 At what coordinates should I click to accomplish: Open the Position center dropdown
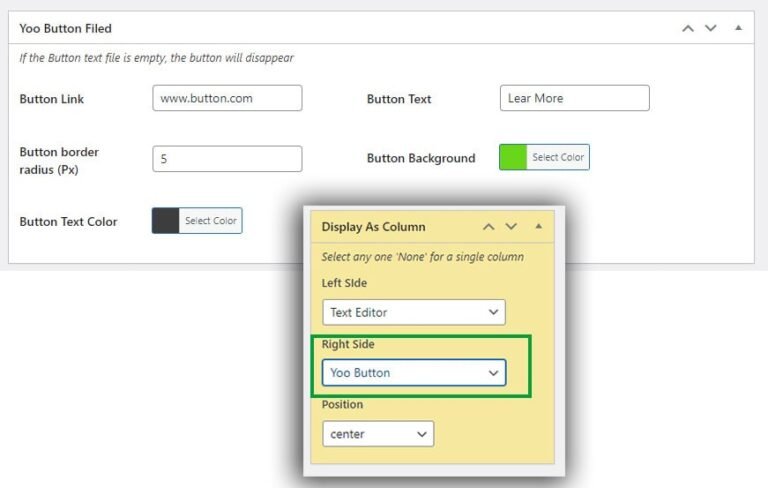pos(378,434)
